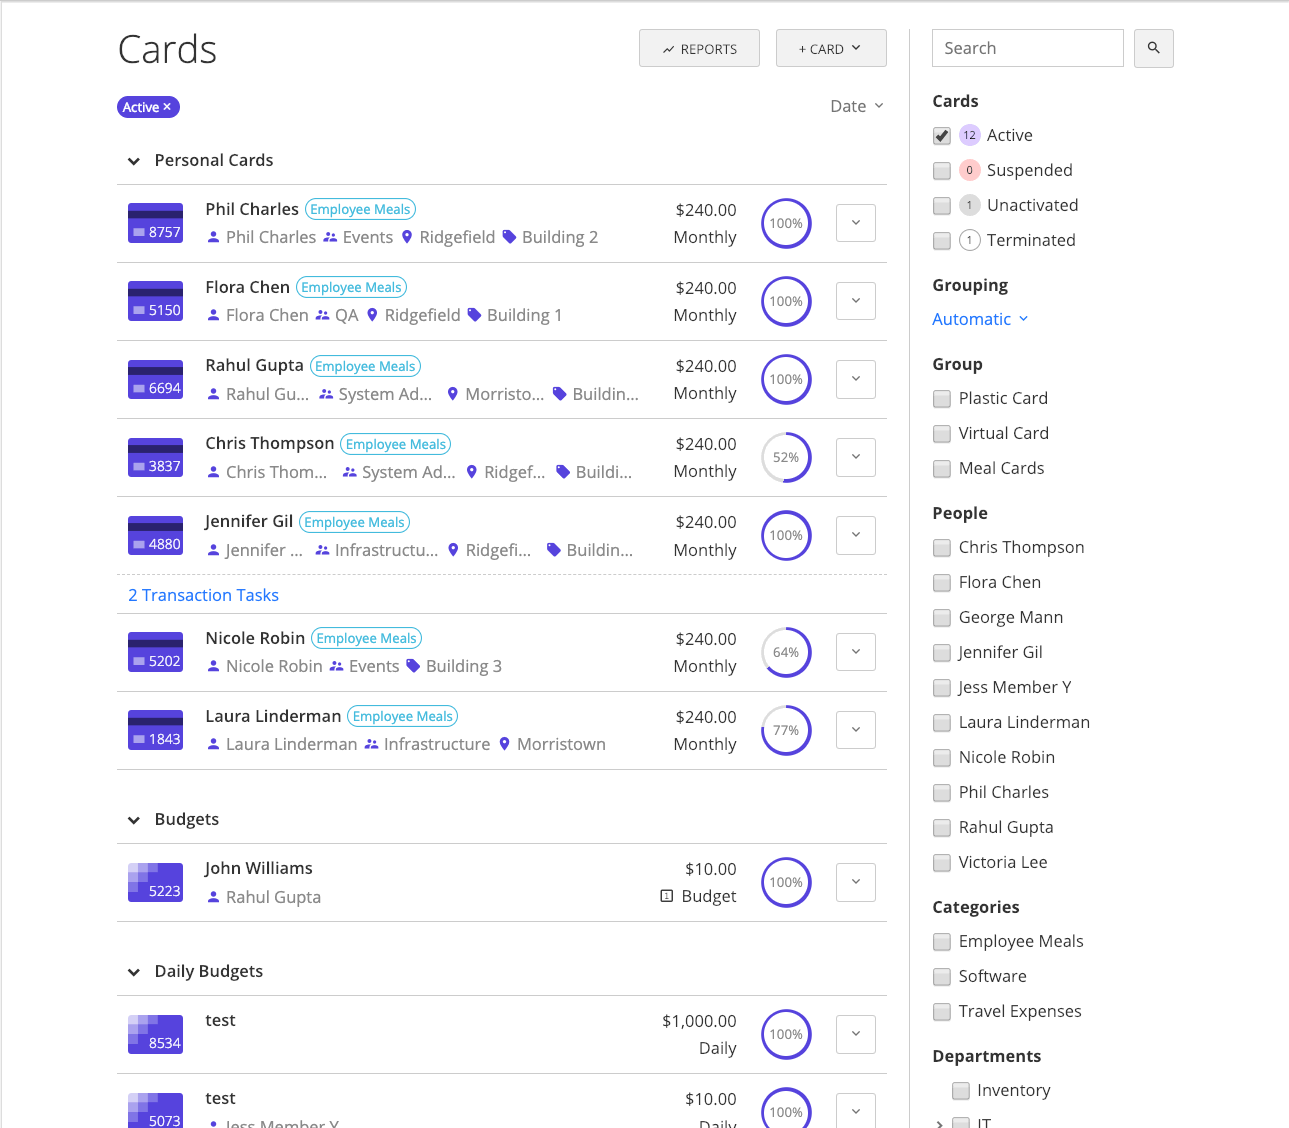Image resolution: width=1289 pixels, height=1128 pixels.
Task: Click the daily budget card icon 8534
Action: 155,1034
